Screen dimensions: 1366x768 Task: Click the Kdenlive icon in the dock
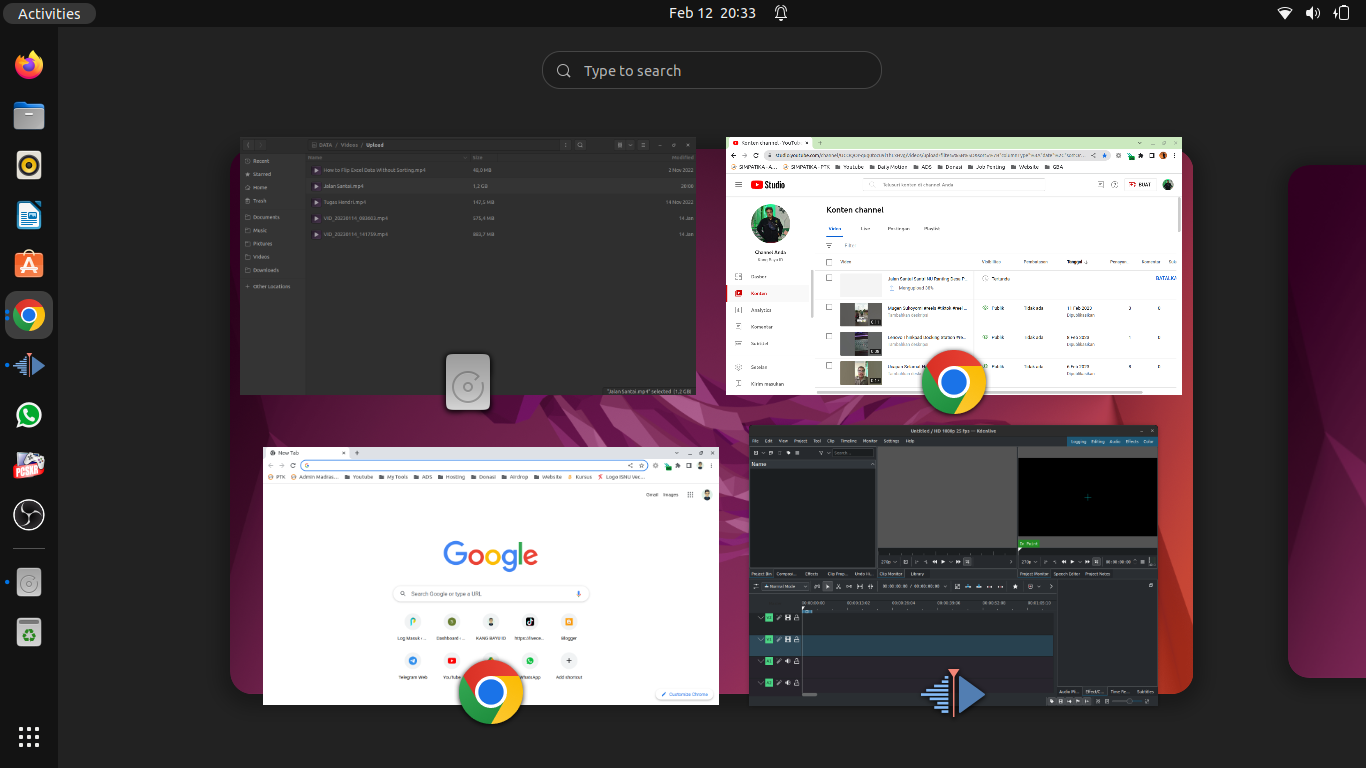click(29, 366)
